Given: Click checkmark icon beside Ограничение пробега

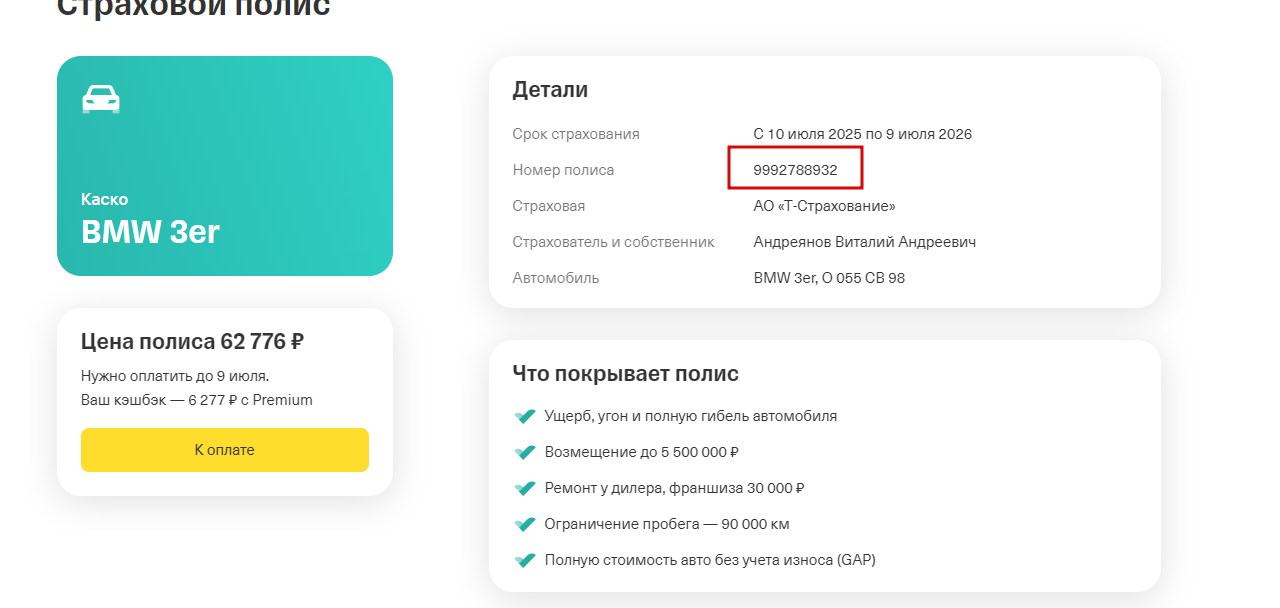Looking at the screenshot, I should click(525, 524).
